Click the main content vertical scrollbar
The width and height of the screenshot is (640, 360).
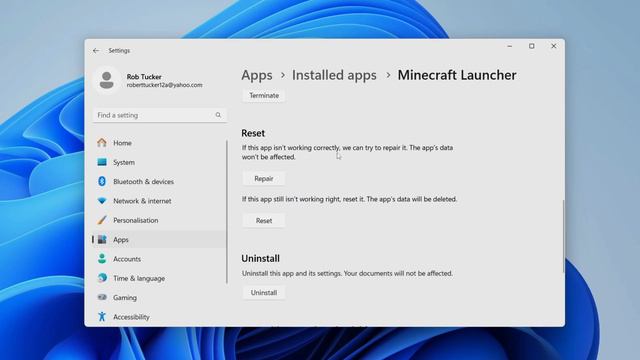[563, 237]
